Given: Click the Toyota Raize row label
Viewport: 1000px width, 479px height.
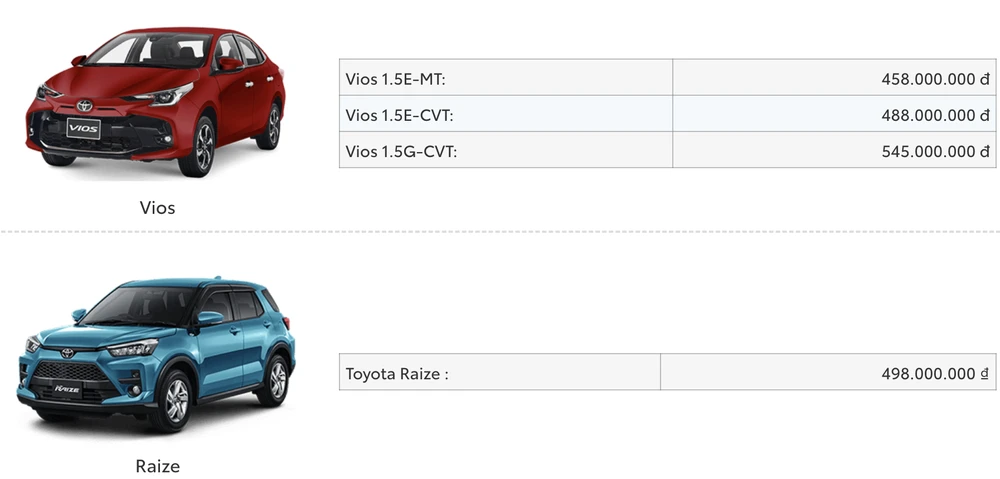Looking at the screenshot, I should coord(397,374).
